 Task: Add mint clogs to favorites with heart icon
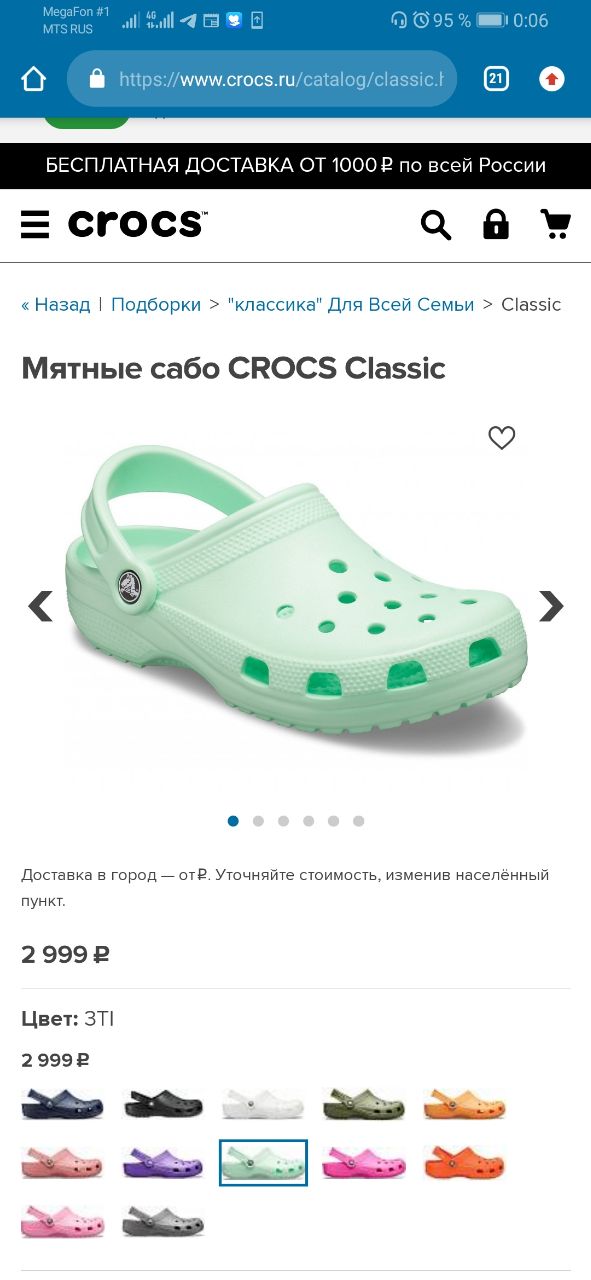point(502,437)
